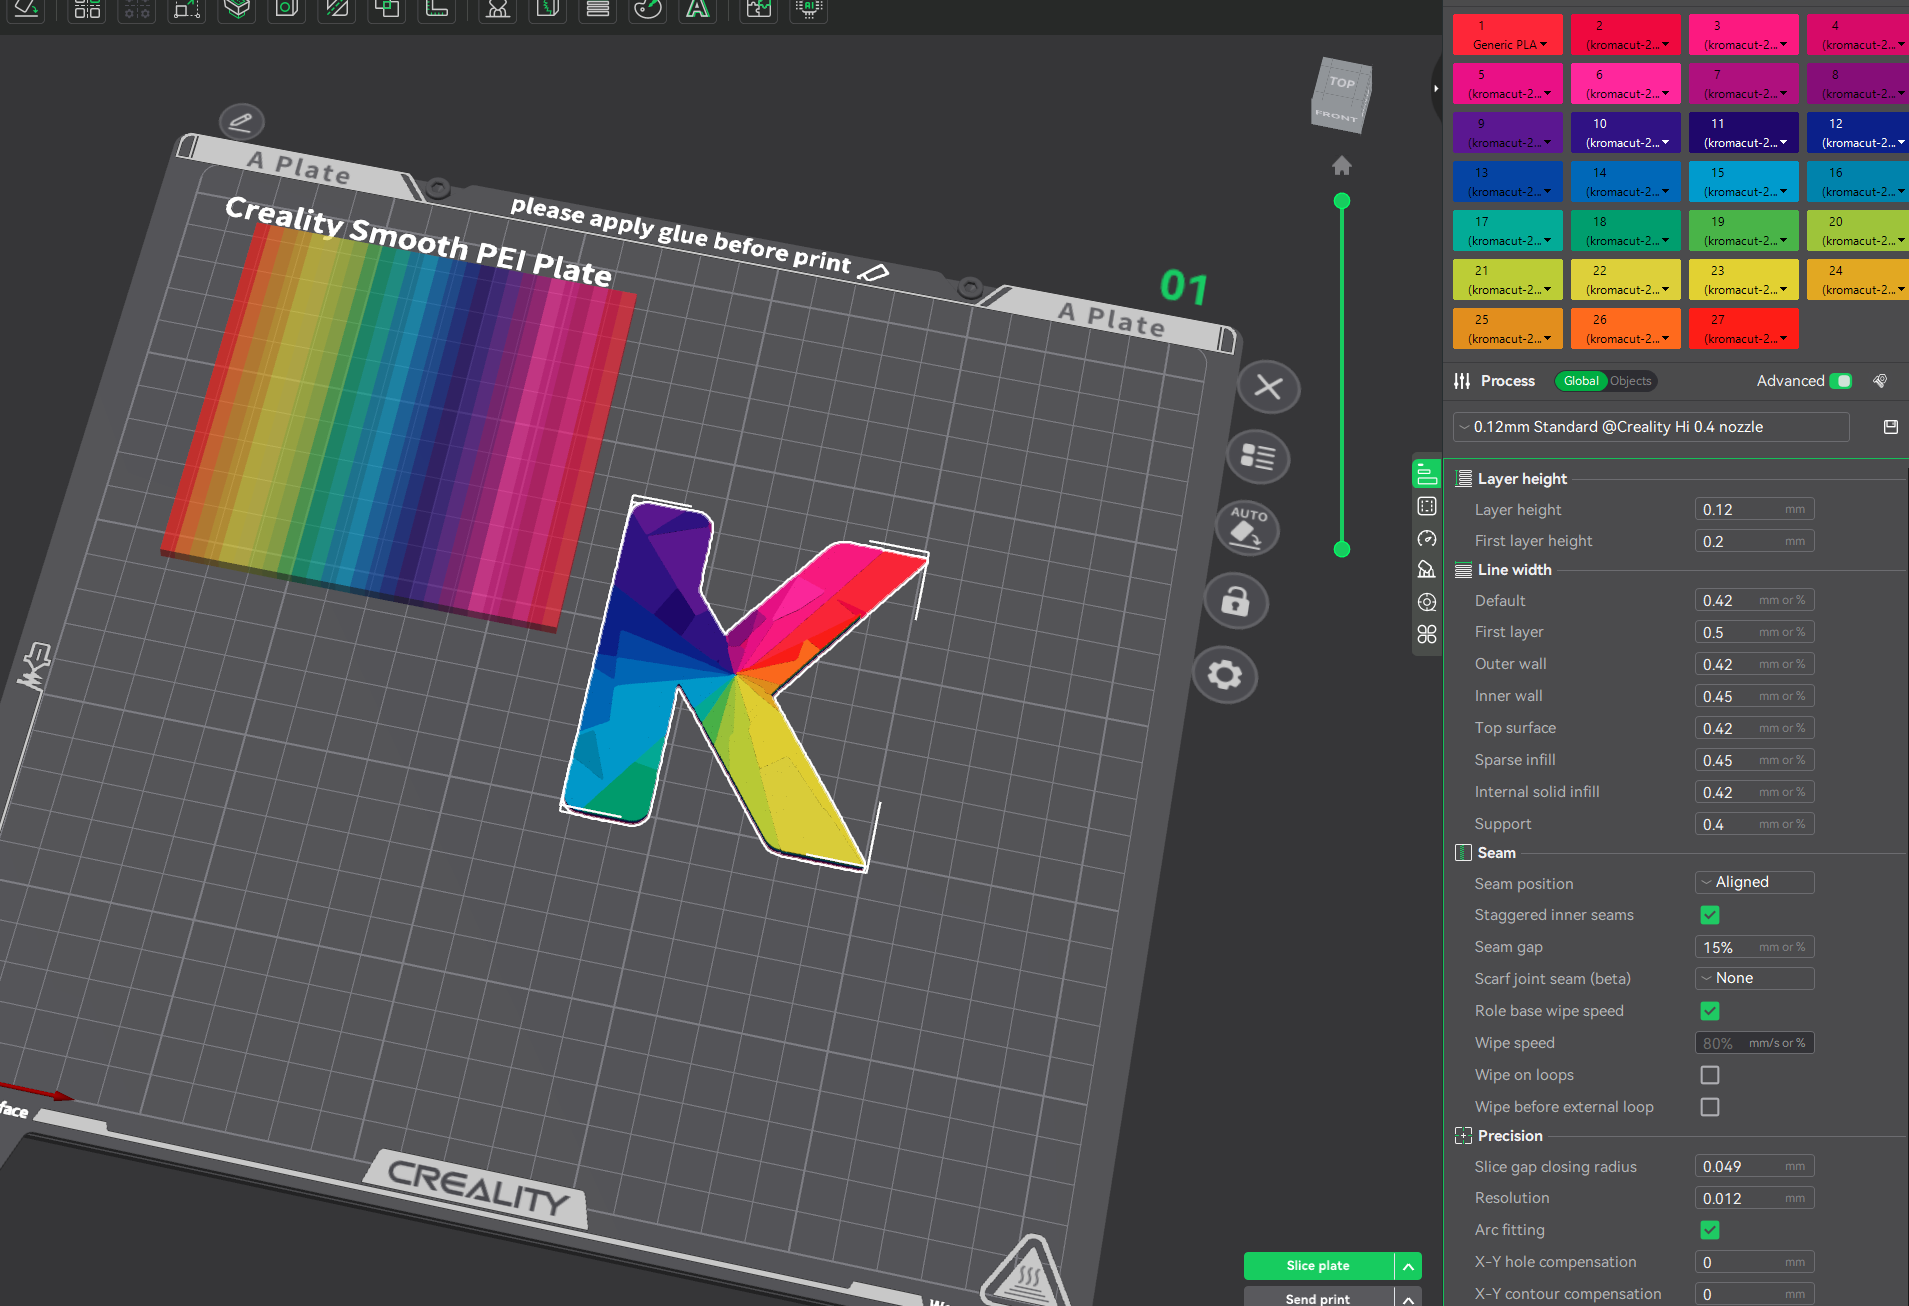The image size is (1909, 1306).
Task: Switch to Global process tab
Action: click(1580, 381)
